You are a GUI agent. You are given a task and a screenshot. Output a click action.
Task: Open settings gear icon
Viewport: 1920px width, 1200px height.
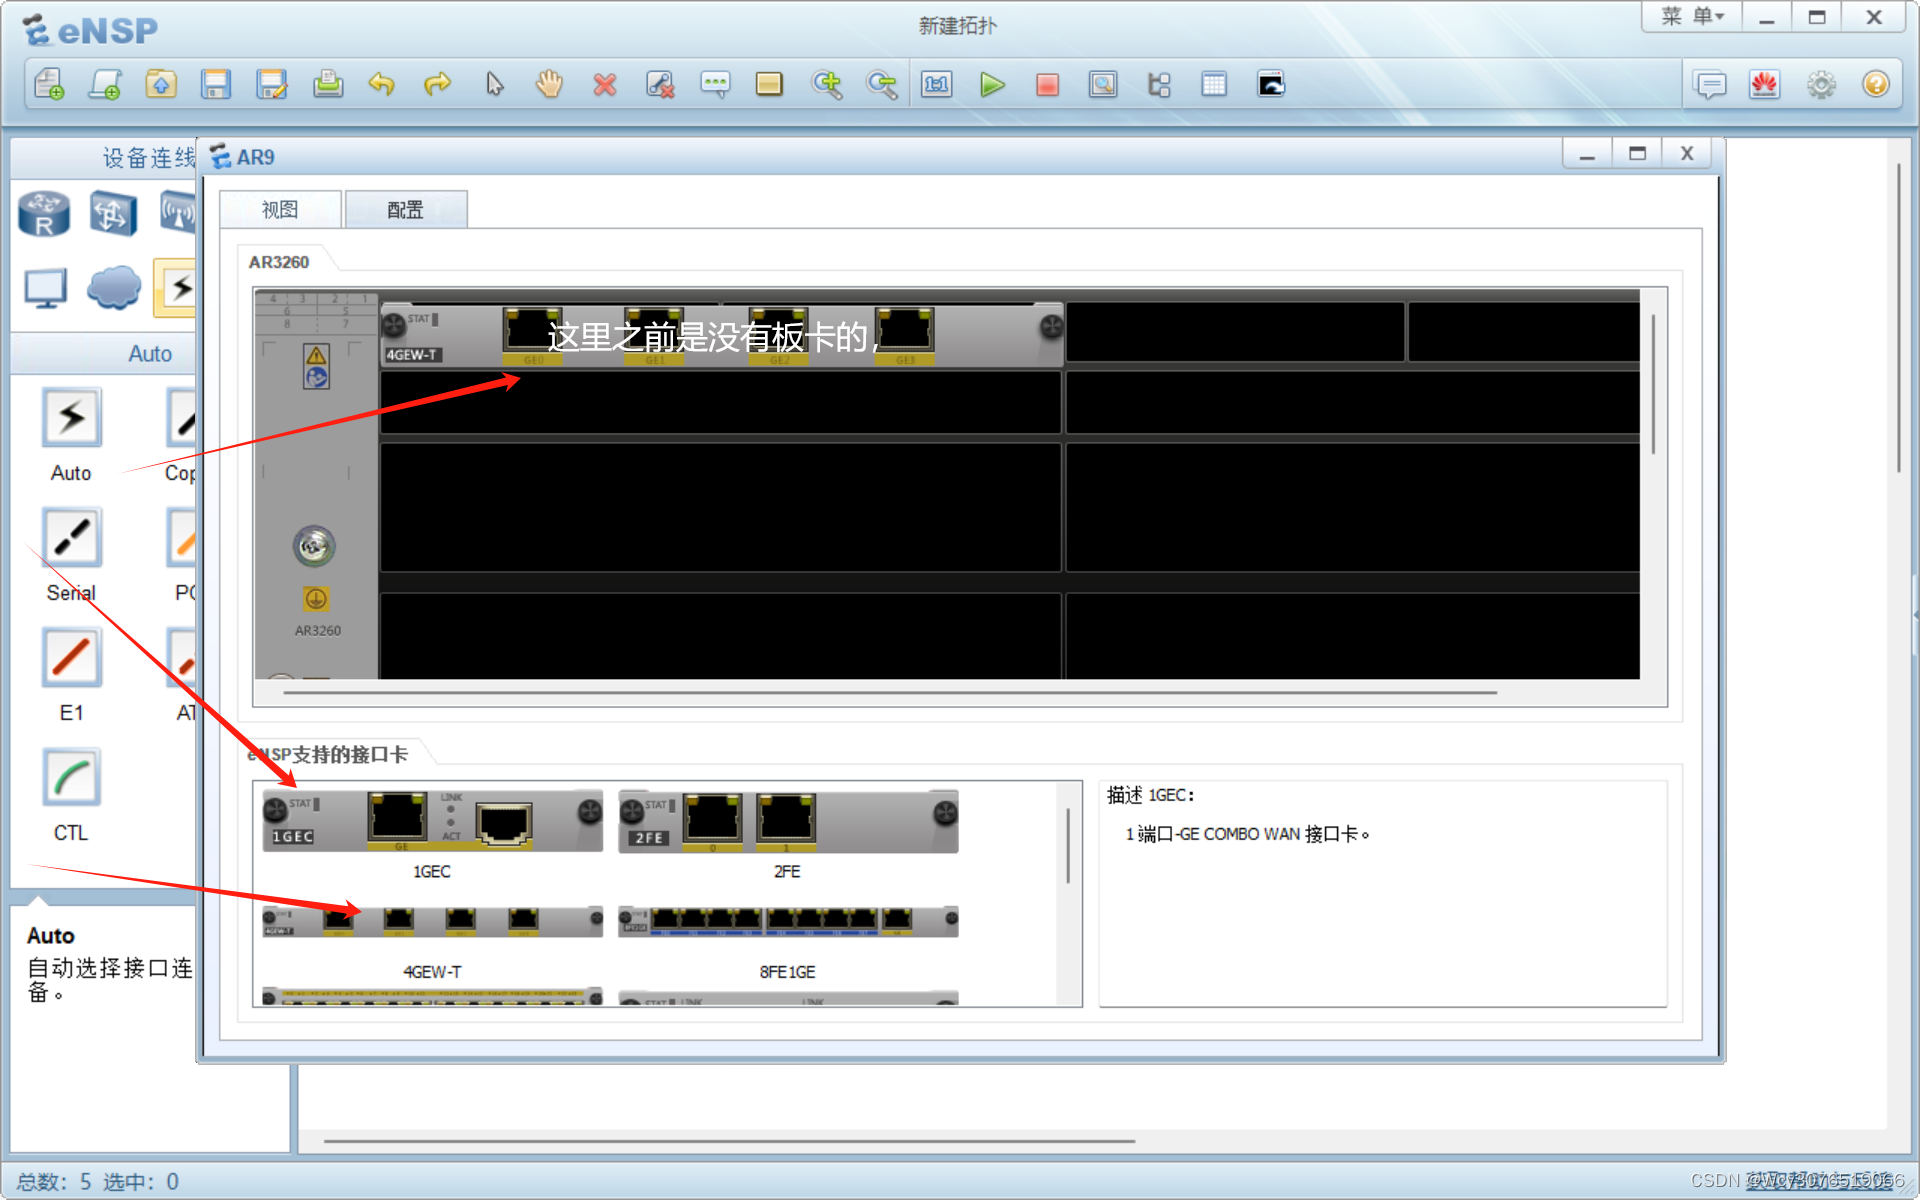[1821, 85]
